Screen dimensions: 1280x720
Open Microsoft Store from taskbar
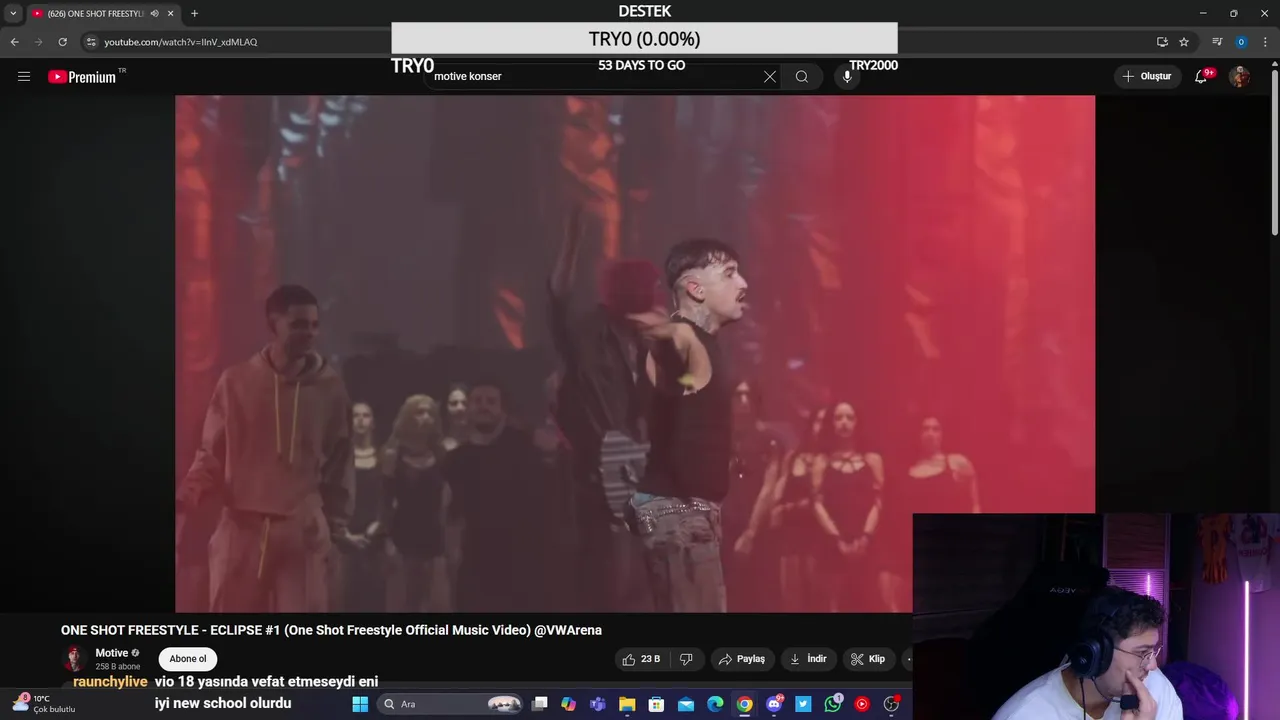(x=656, y=704)
